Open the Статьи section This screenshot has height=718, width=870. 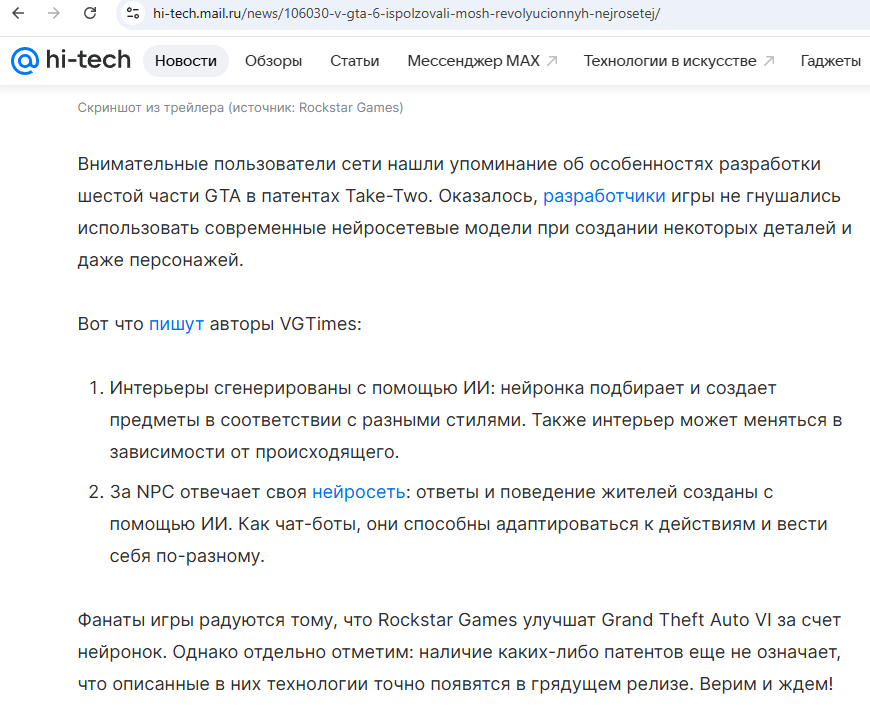[355, 60]
